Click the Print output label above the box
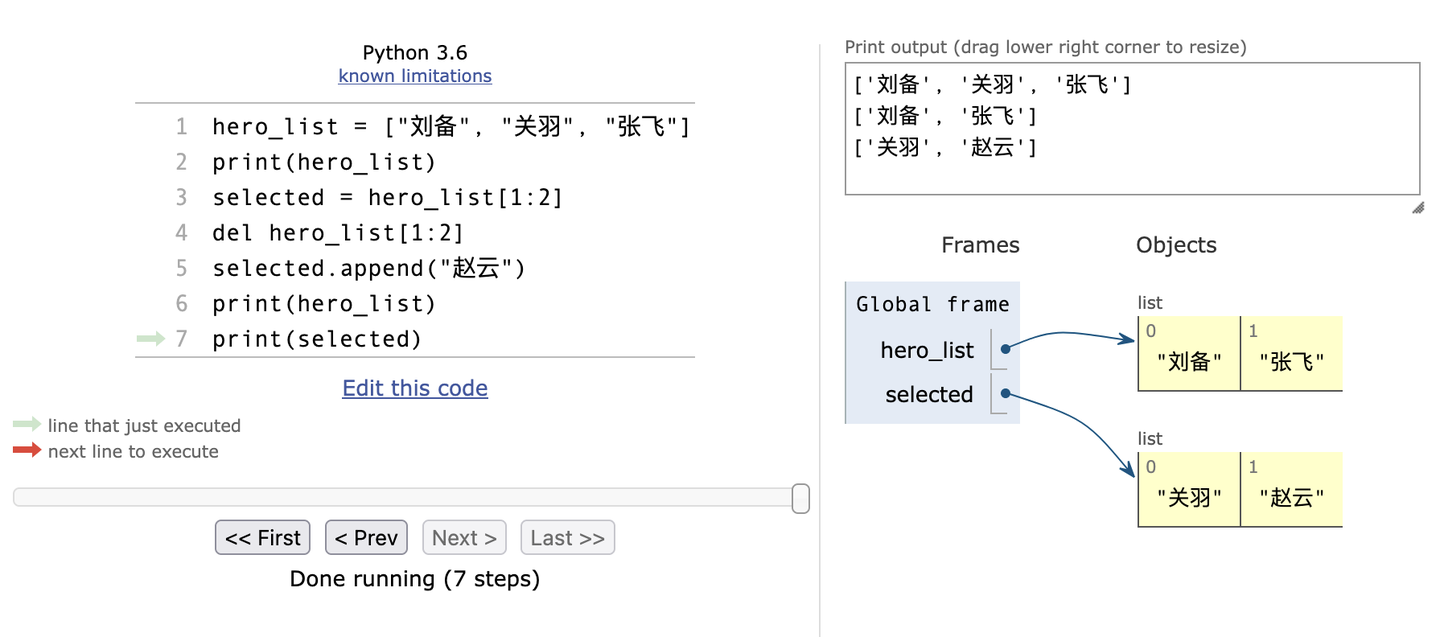1440x637 pixels. [x=1046, y=47]
